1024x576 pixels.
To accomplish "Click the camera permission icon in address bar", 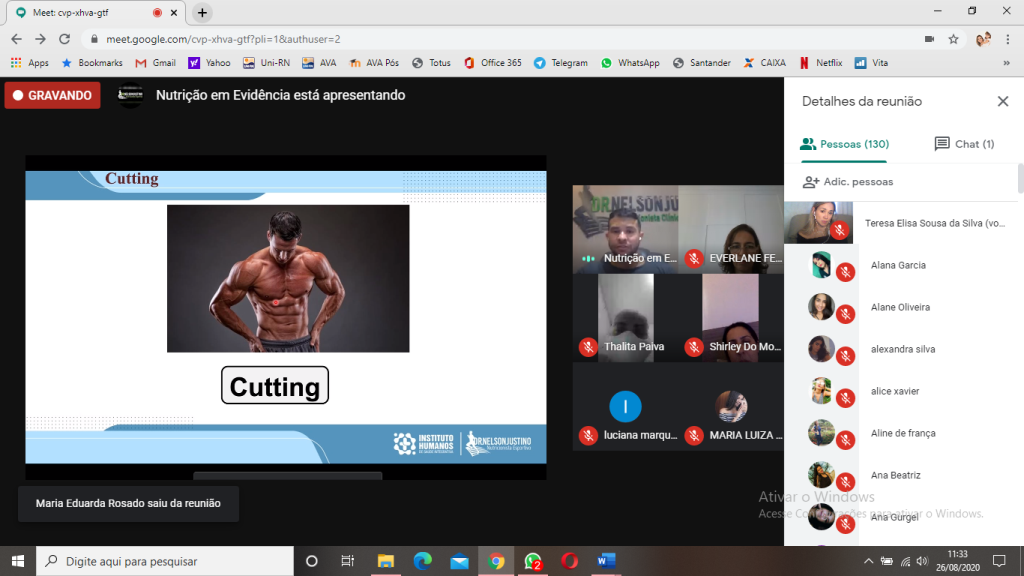I will (x=929, y=39).
